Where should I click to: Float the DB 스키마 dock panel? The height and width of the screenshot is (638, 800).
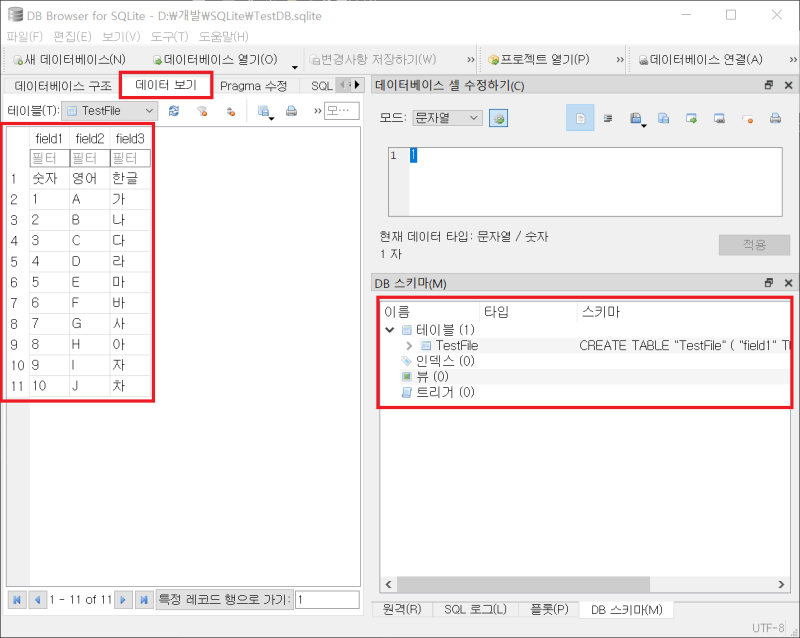pyautogui.click(x=769, y=283)
